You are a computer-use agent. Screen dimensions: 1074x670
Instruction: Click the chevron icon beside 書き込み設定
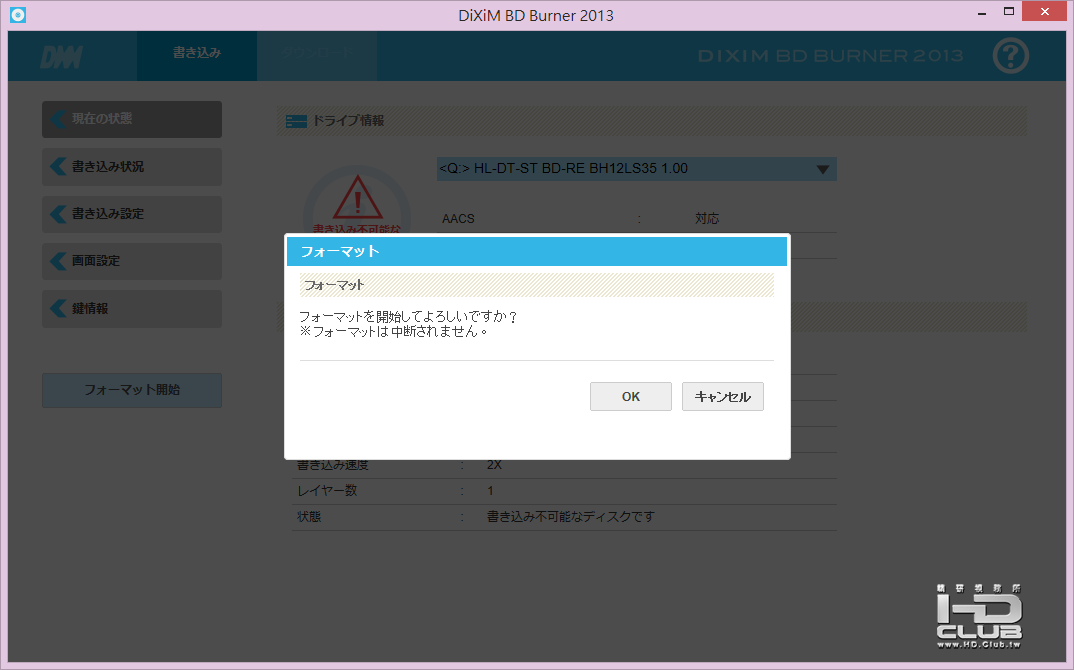[x=58, y=214]
